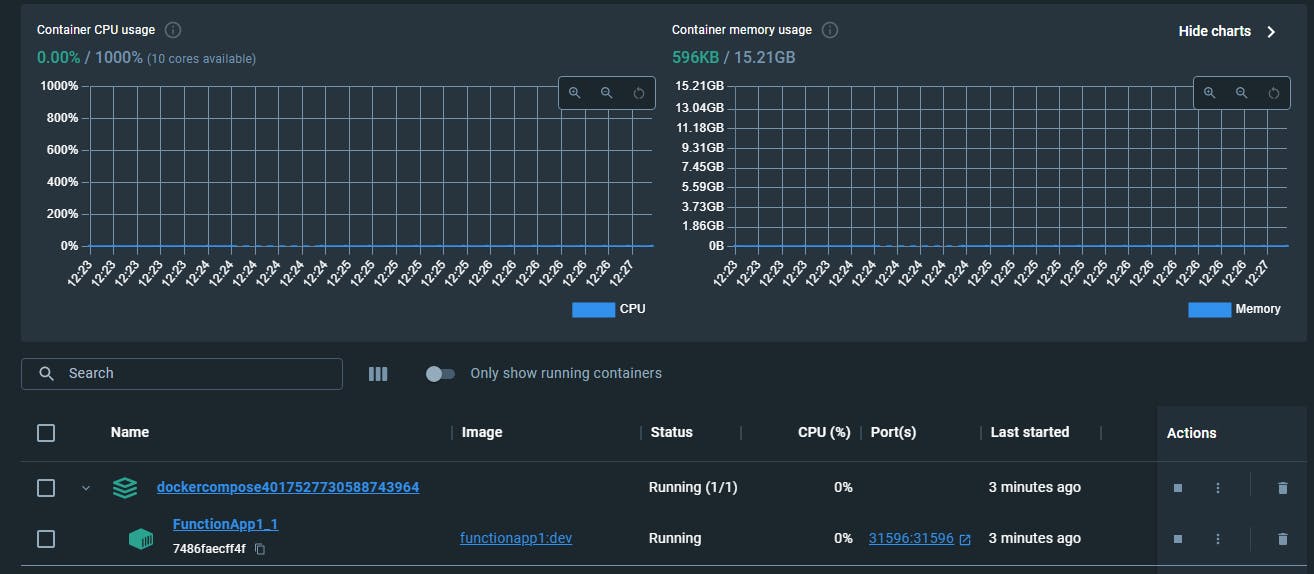The width and height of the screenshot is (1314, 574).
Task: Open more actions for dockercompose stack
Action: 1218,488
